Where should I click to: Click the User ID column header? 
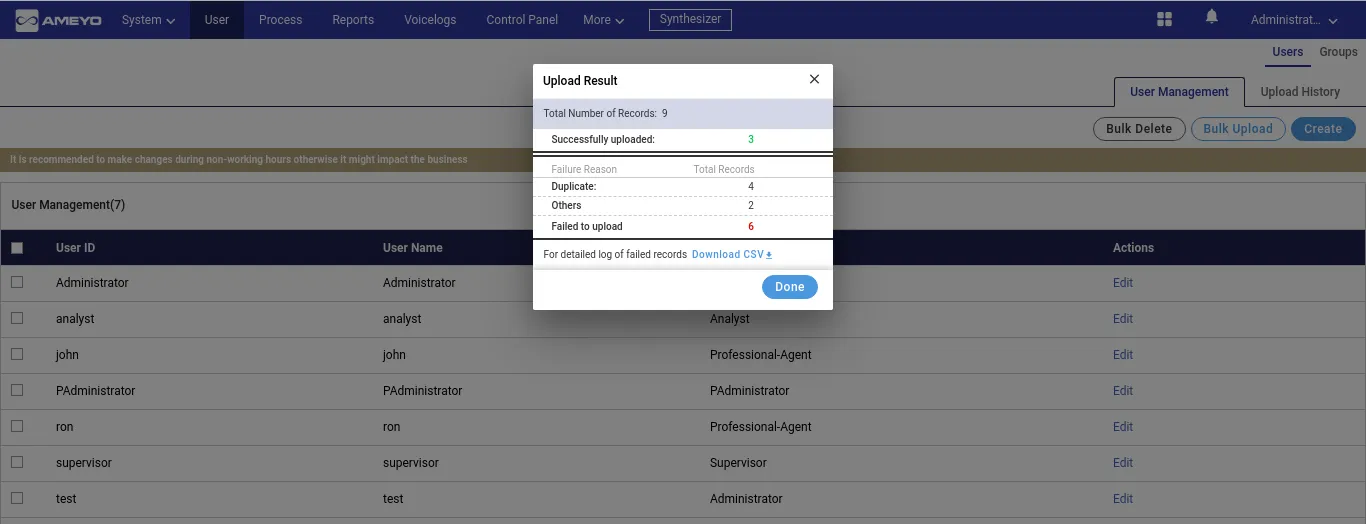point(75,248)
